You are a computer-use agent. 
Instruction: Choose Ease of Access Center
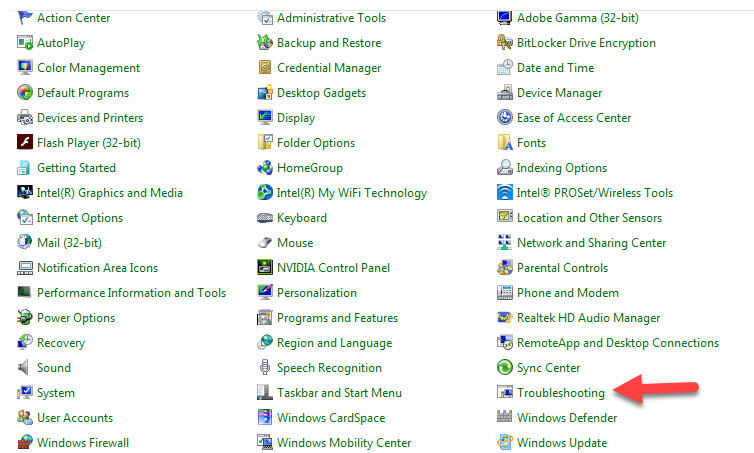(x=573, y=118)
